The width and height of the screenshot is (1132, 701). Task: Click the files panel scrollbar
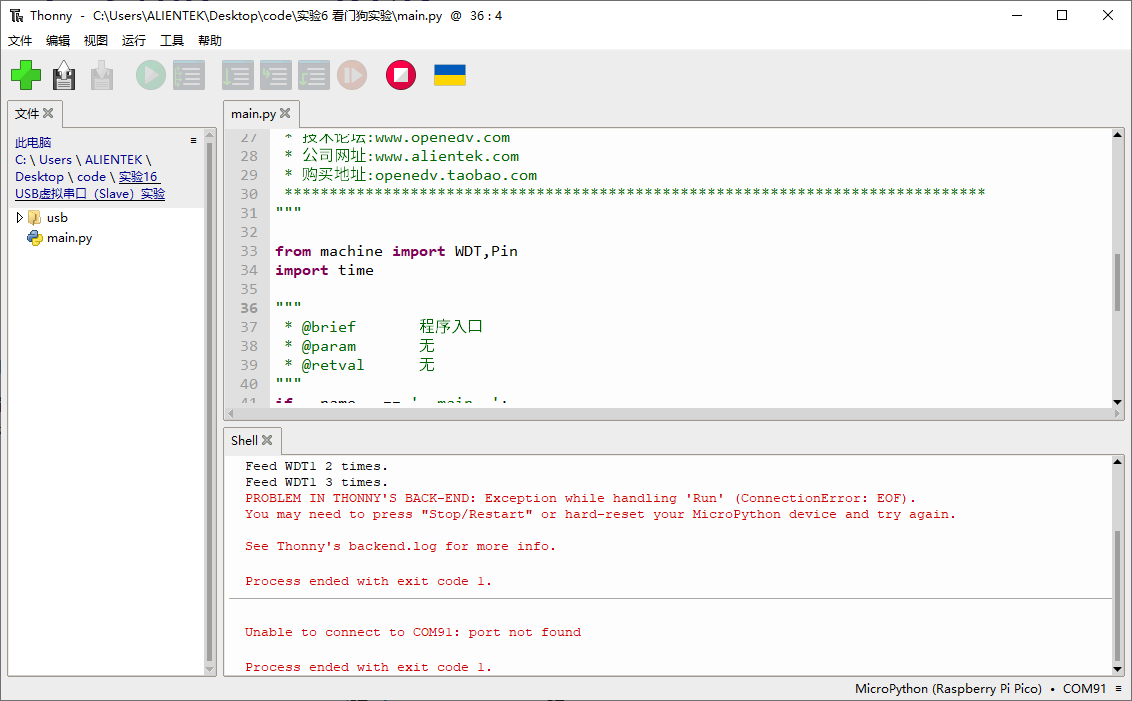209,402
